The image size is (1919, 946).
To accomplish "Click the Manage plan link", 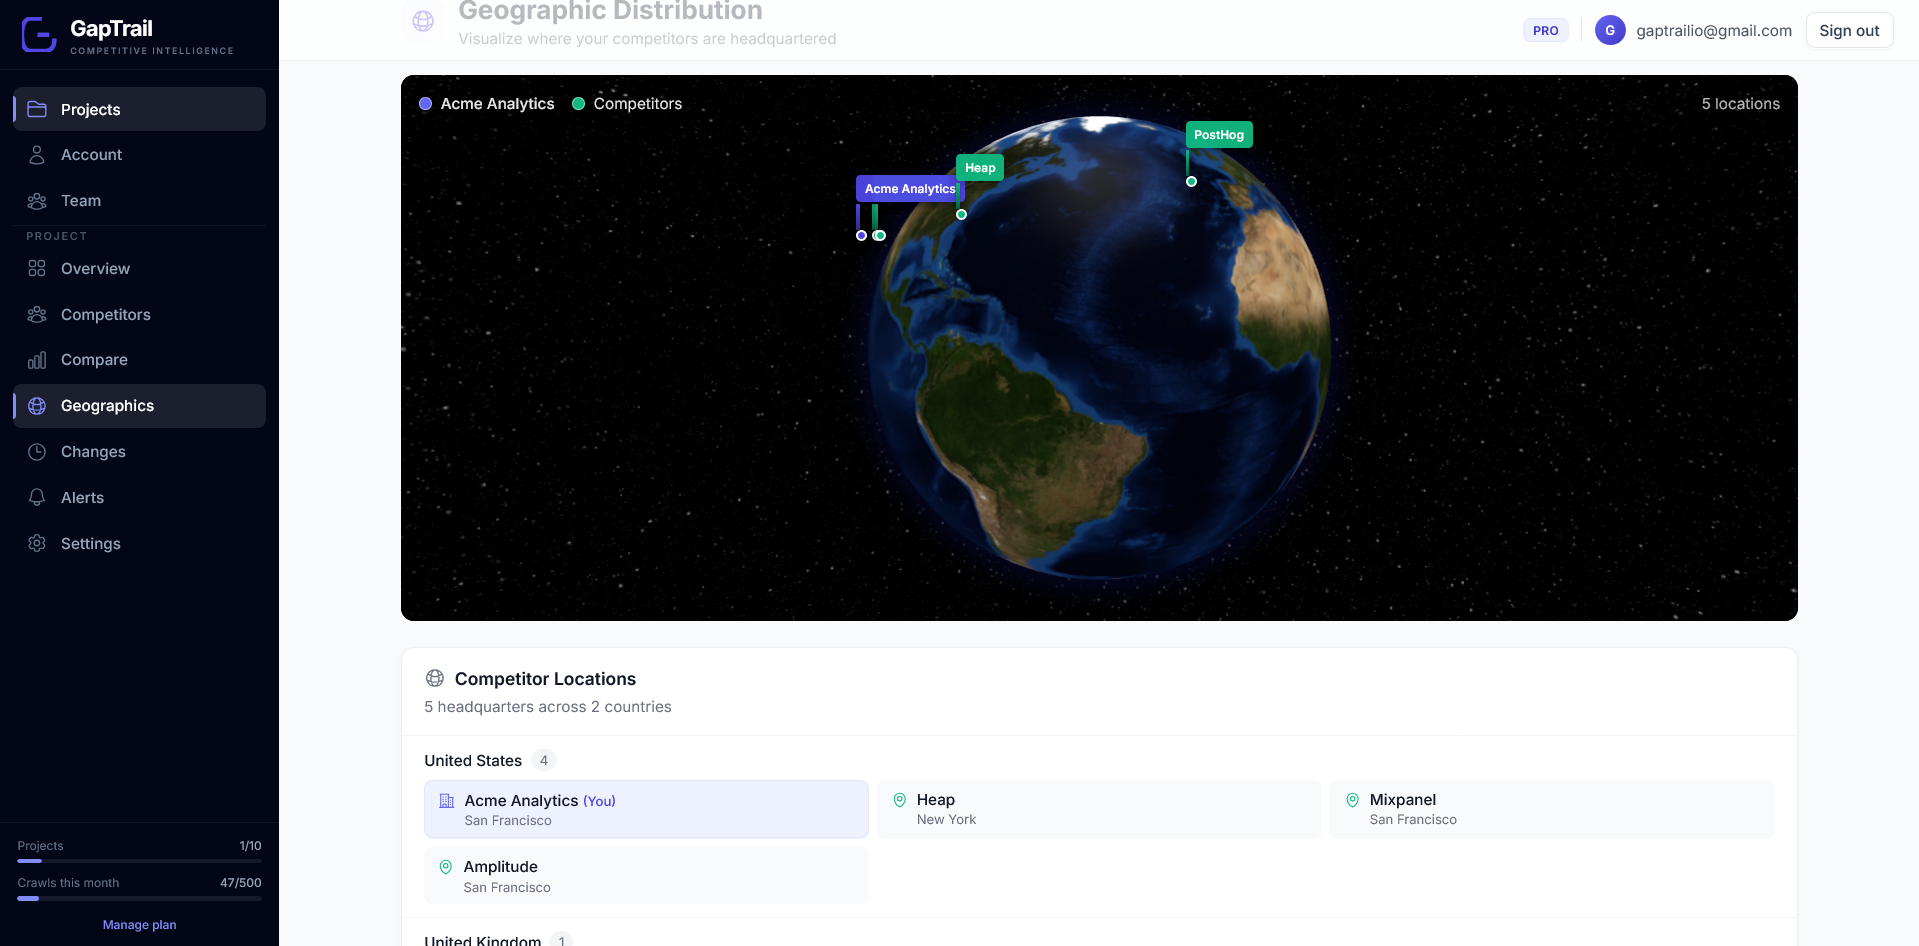I will 139,925.
